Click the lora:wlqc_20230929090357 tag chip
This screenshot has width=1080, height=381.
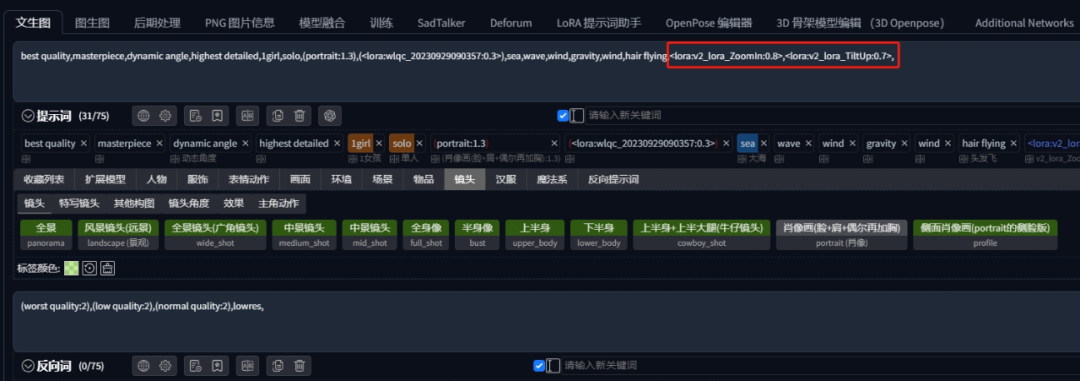[x=644, y=144]
